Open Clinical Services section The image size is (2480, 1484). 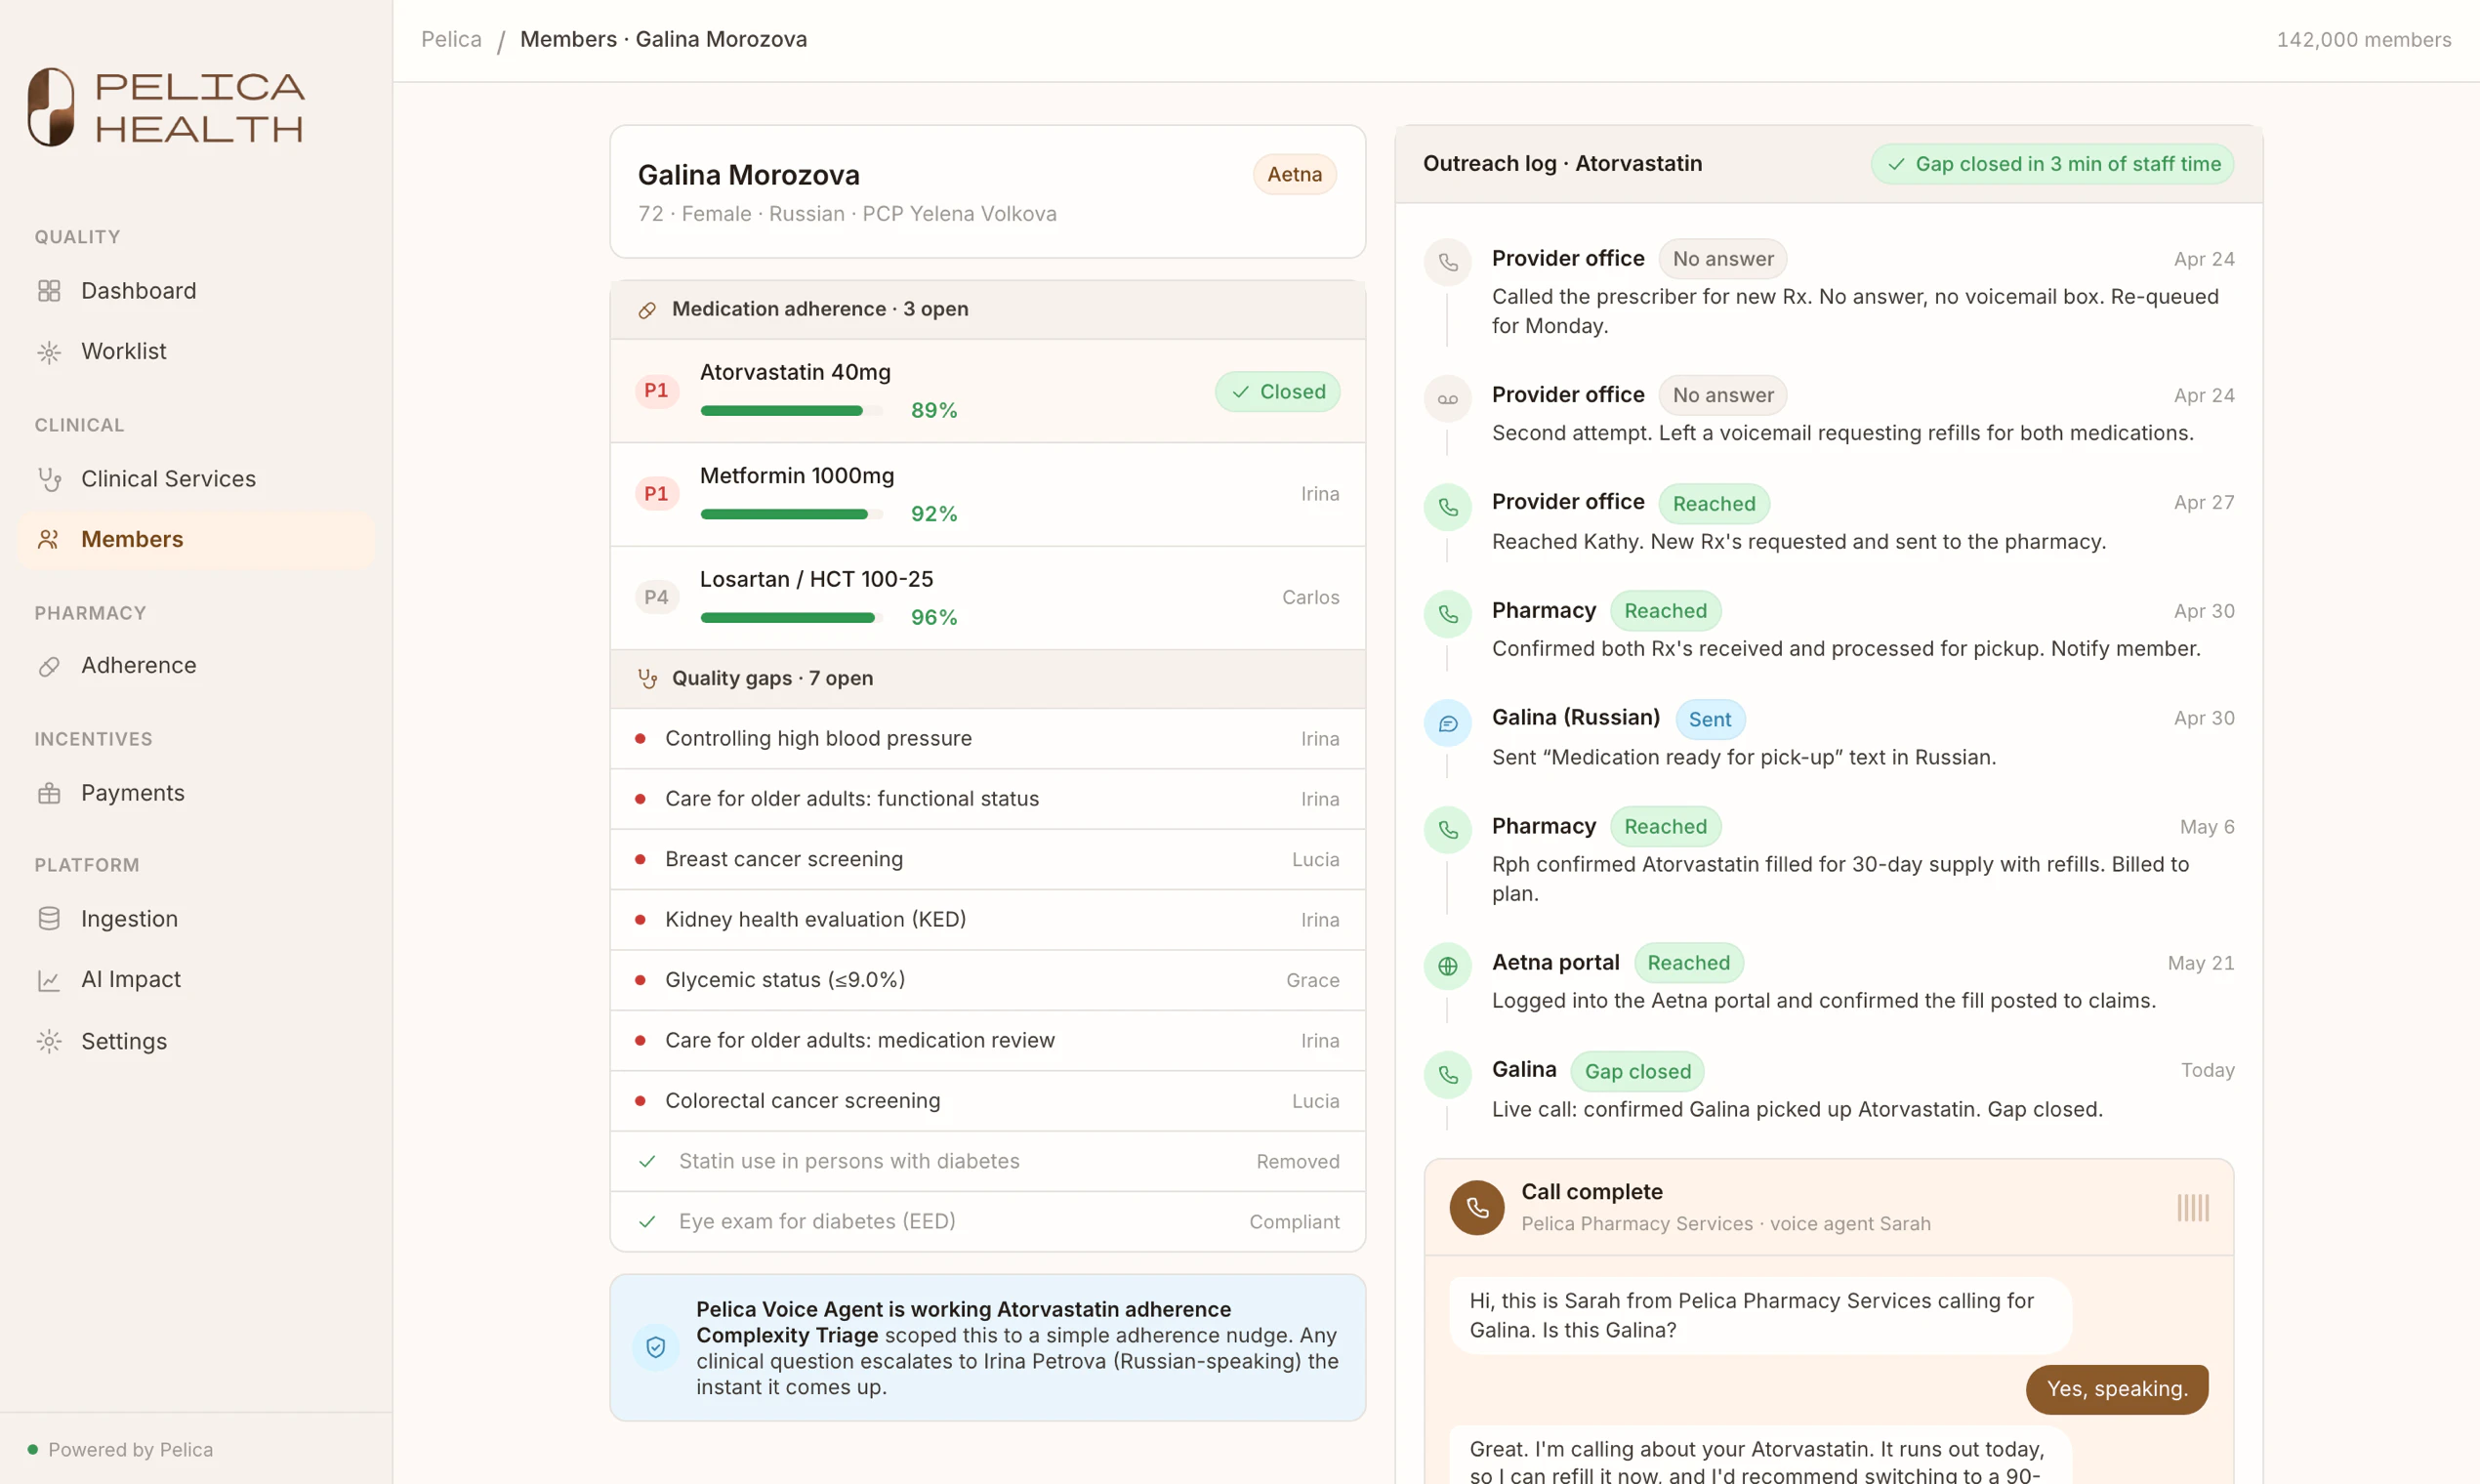pos(196,479)
